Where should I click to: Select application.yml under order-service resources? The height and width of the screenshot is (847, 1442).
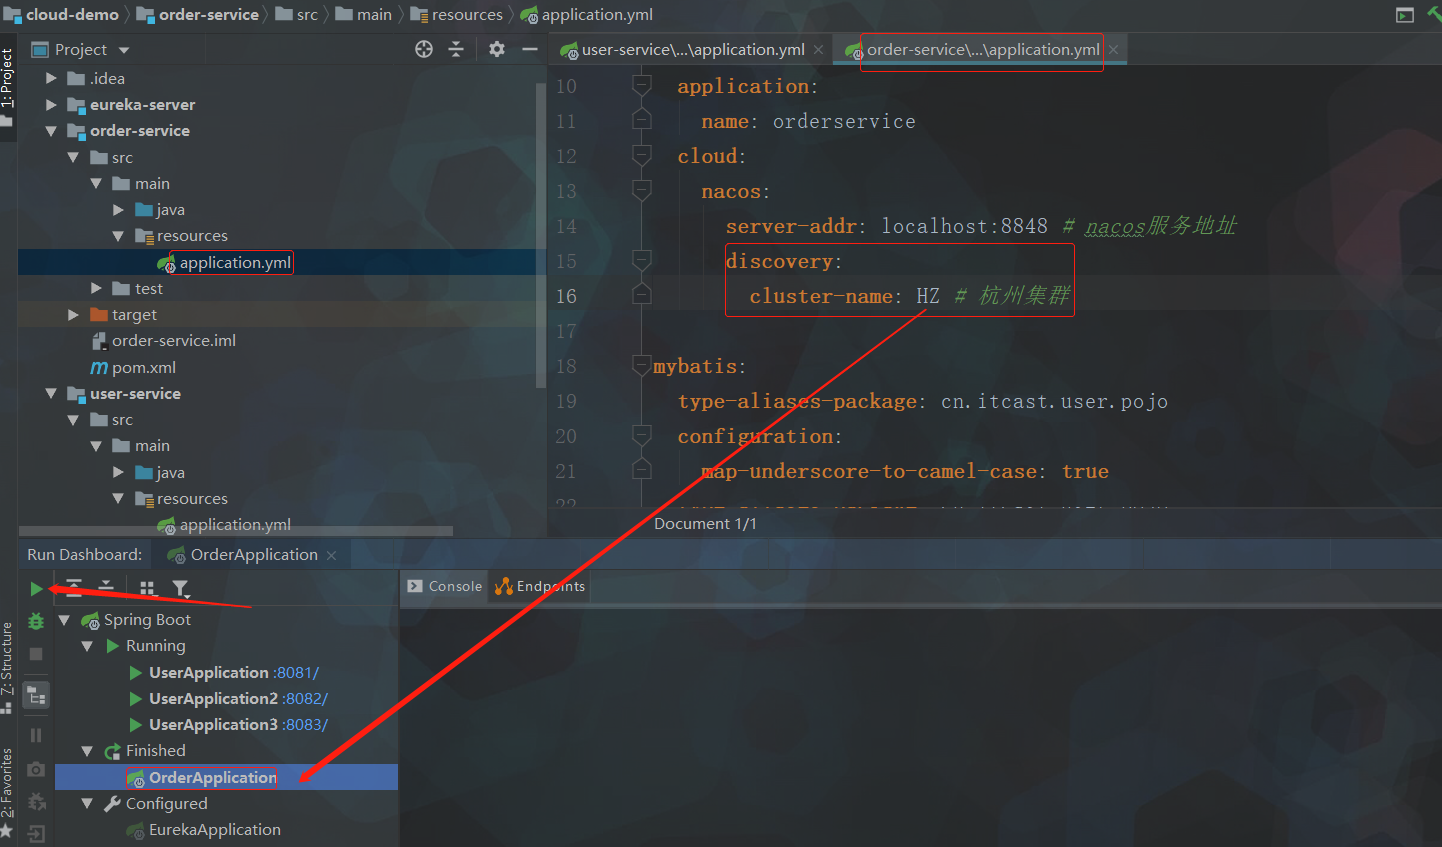point(235,263)
